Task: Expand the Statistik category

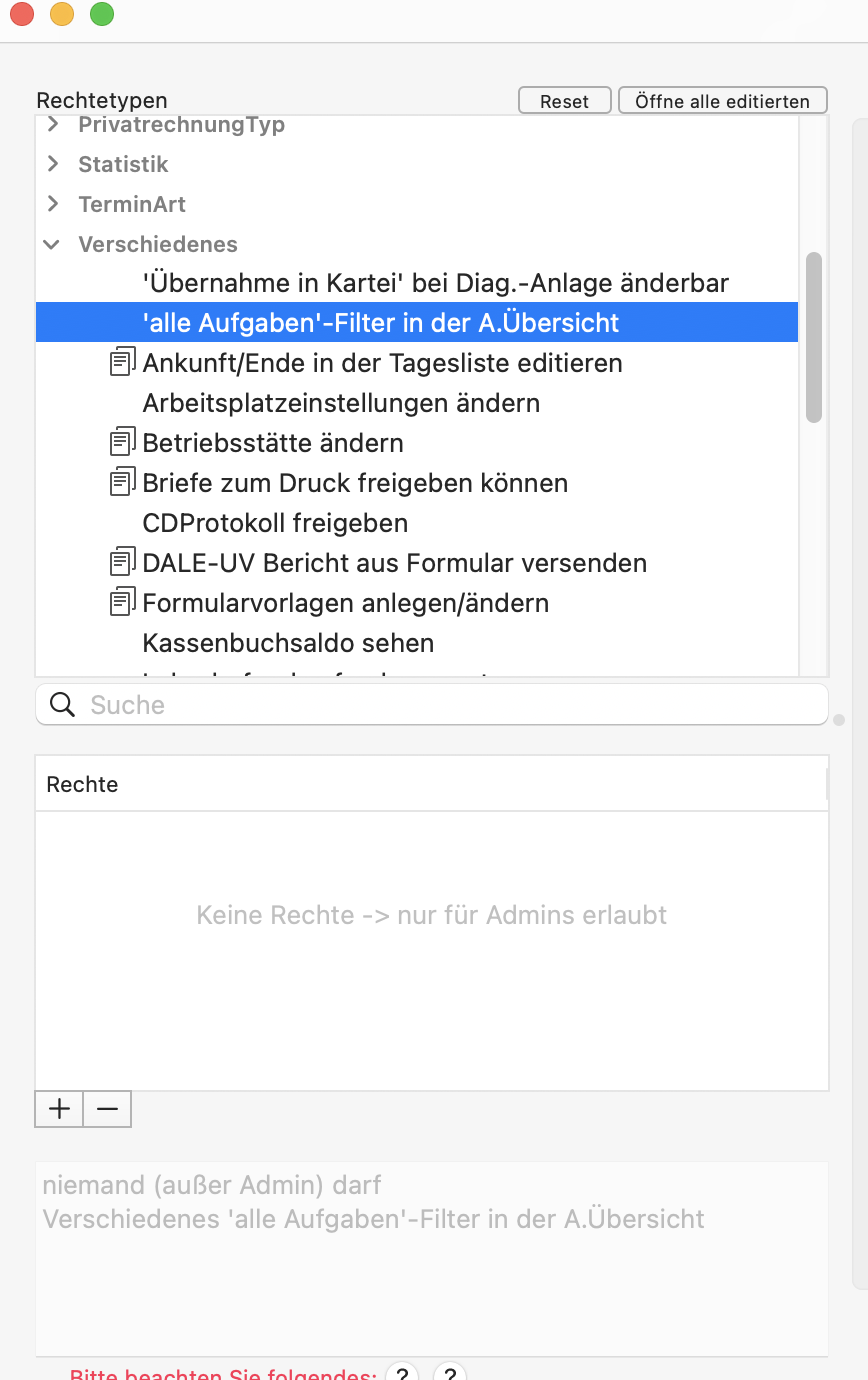Action: click(53, 164)
